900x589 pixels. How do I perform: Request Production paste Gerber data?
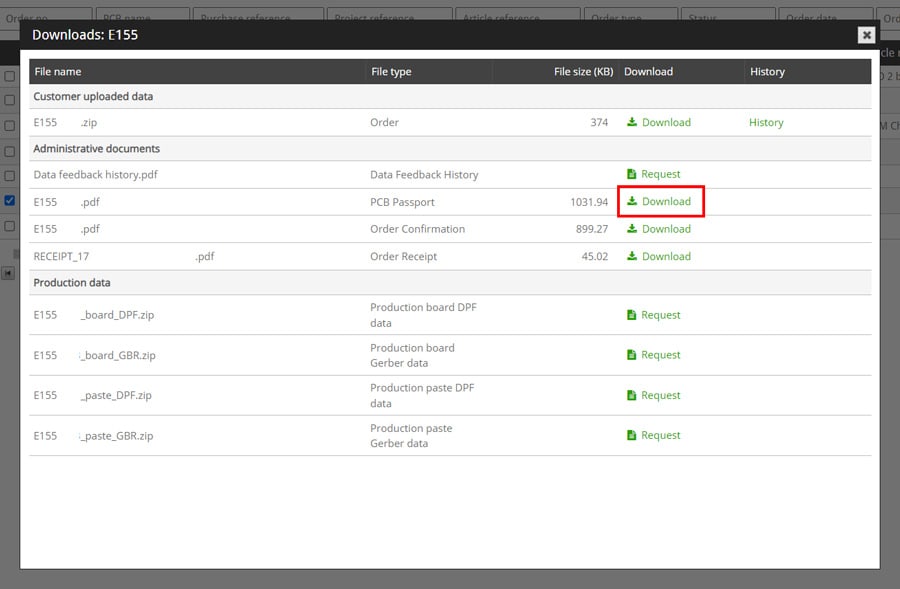[x=654, y=435]
